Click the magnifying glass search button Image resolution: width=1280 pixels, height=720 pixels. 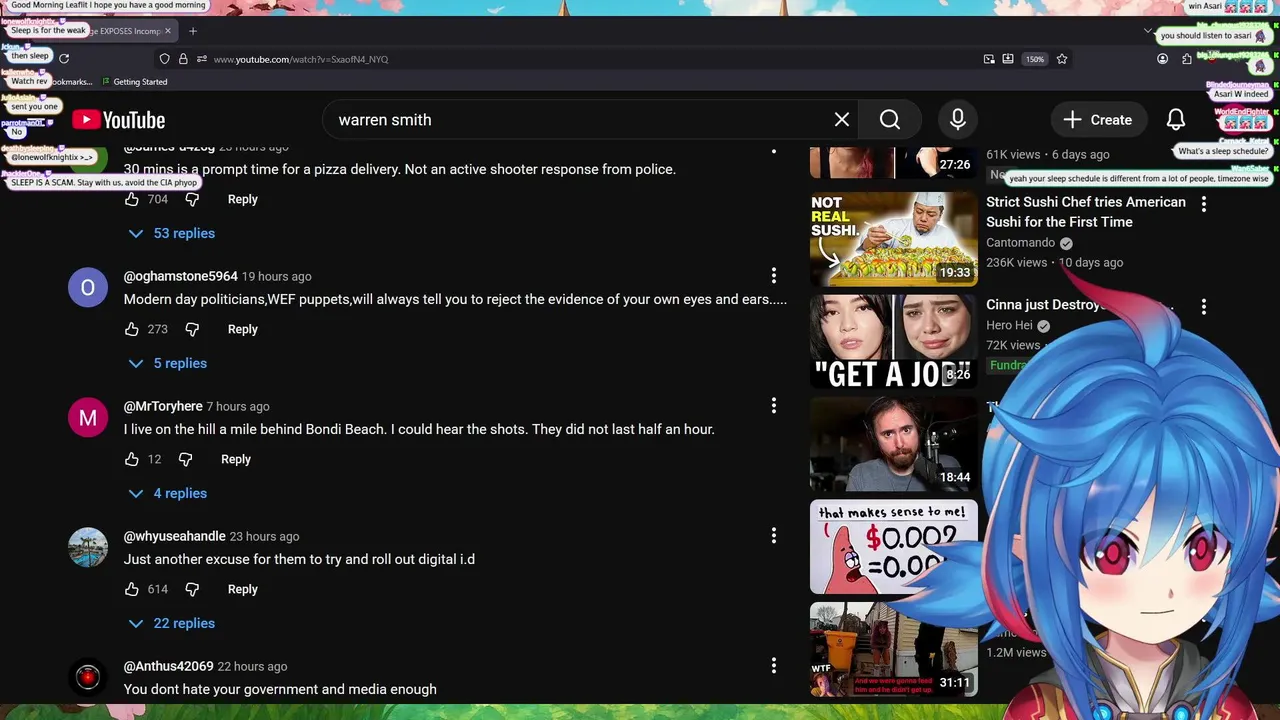pos(890,120)
